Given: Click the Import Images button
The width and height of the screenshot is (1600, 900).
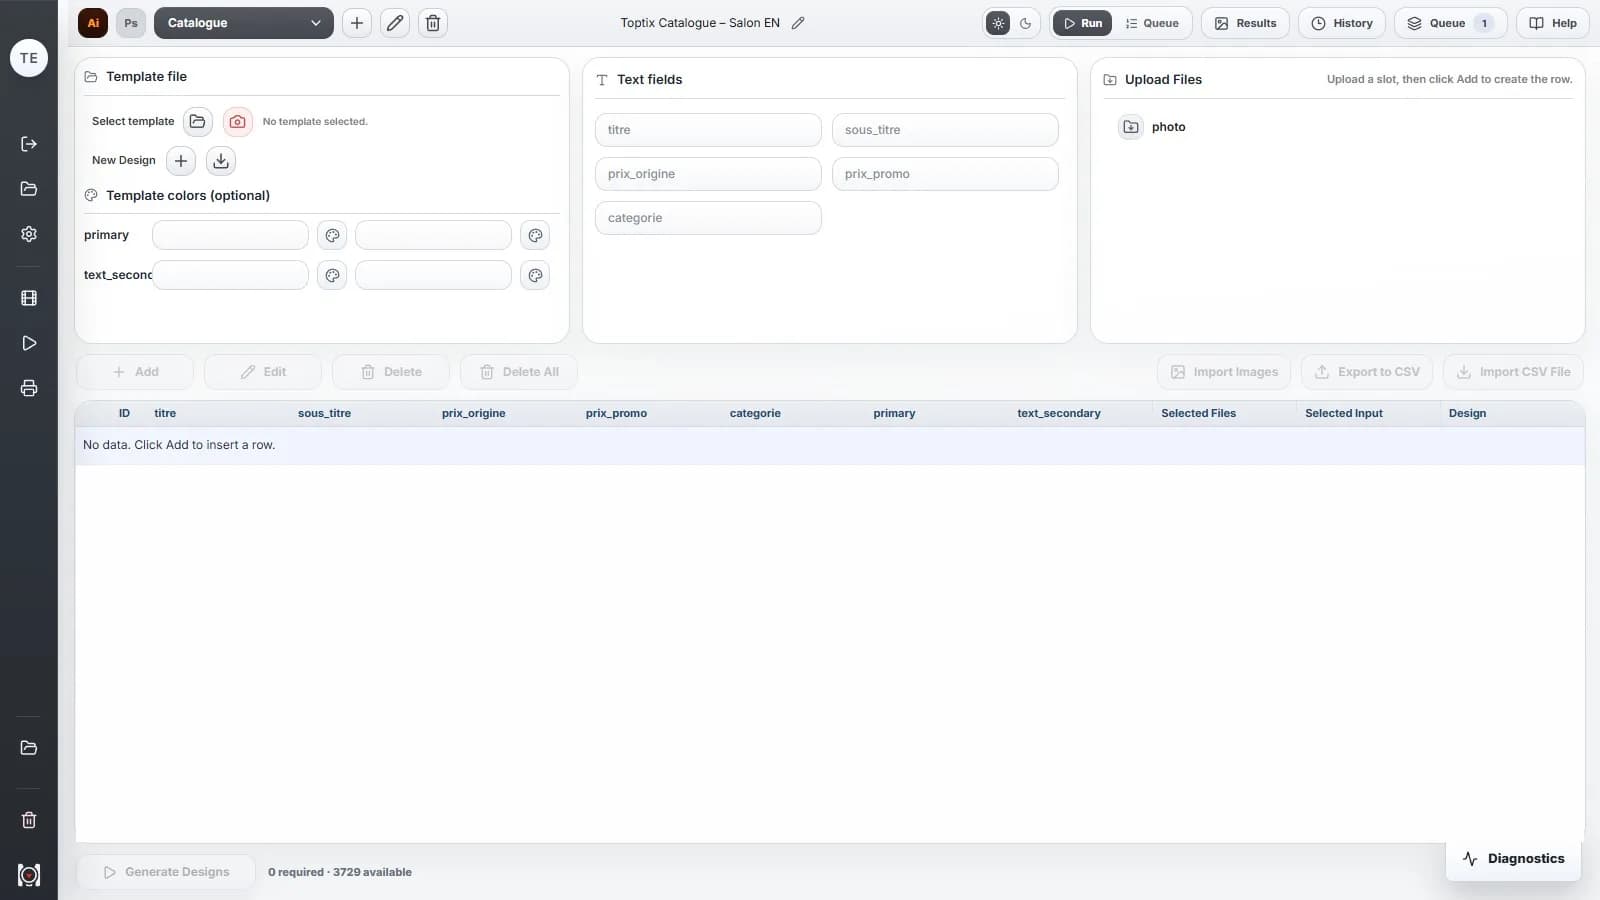Looking at the screenshot, I should pos(1224,372).
